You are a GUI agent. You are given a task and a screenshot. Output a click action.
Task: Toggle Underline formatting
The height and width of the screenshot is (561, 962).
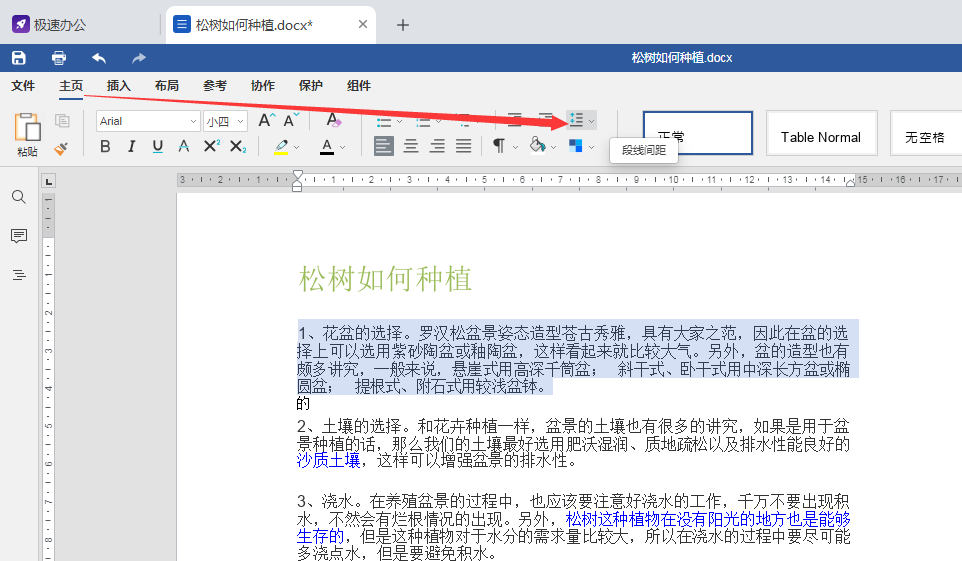pyautogui.click(x=158, y=147)
